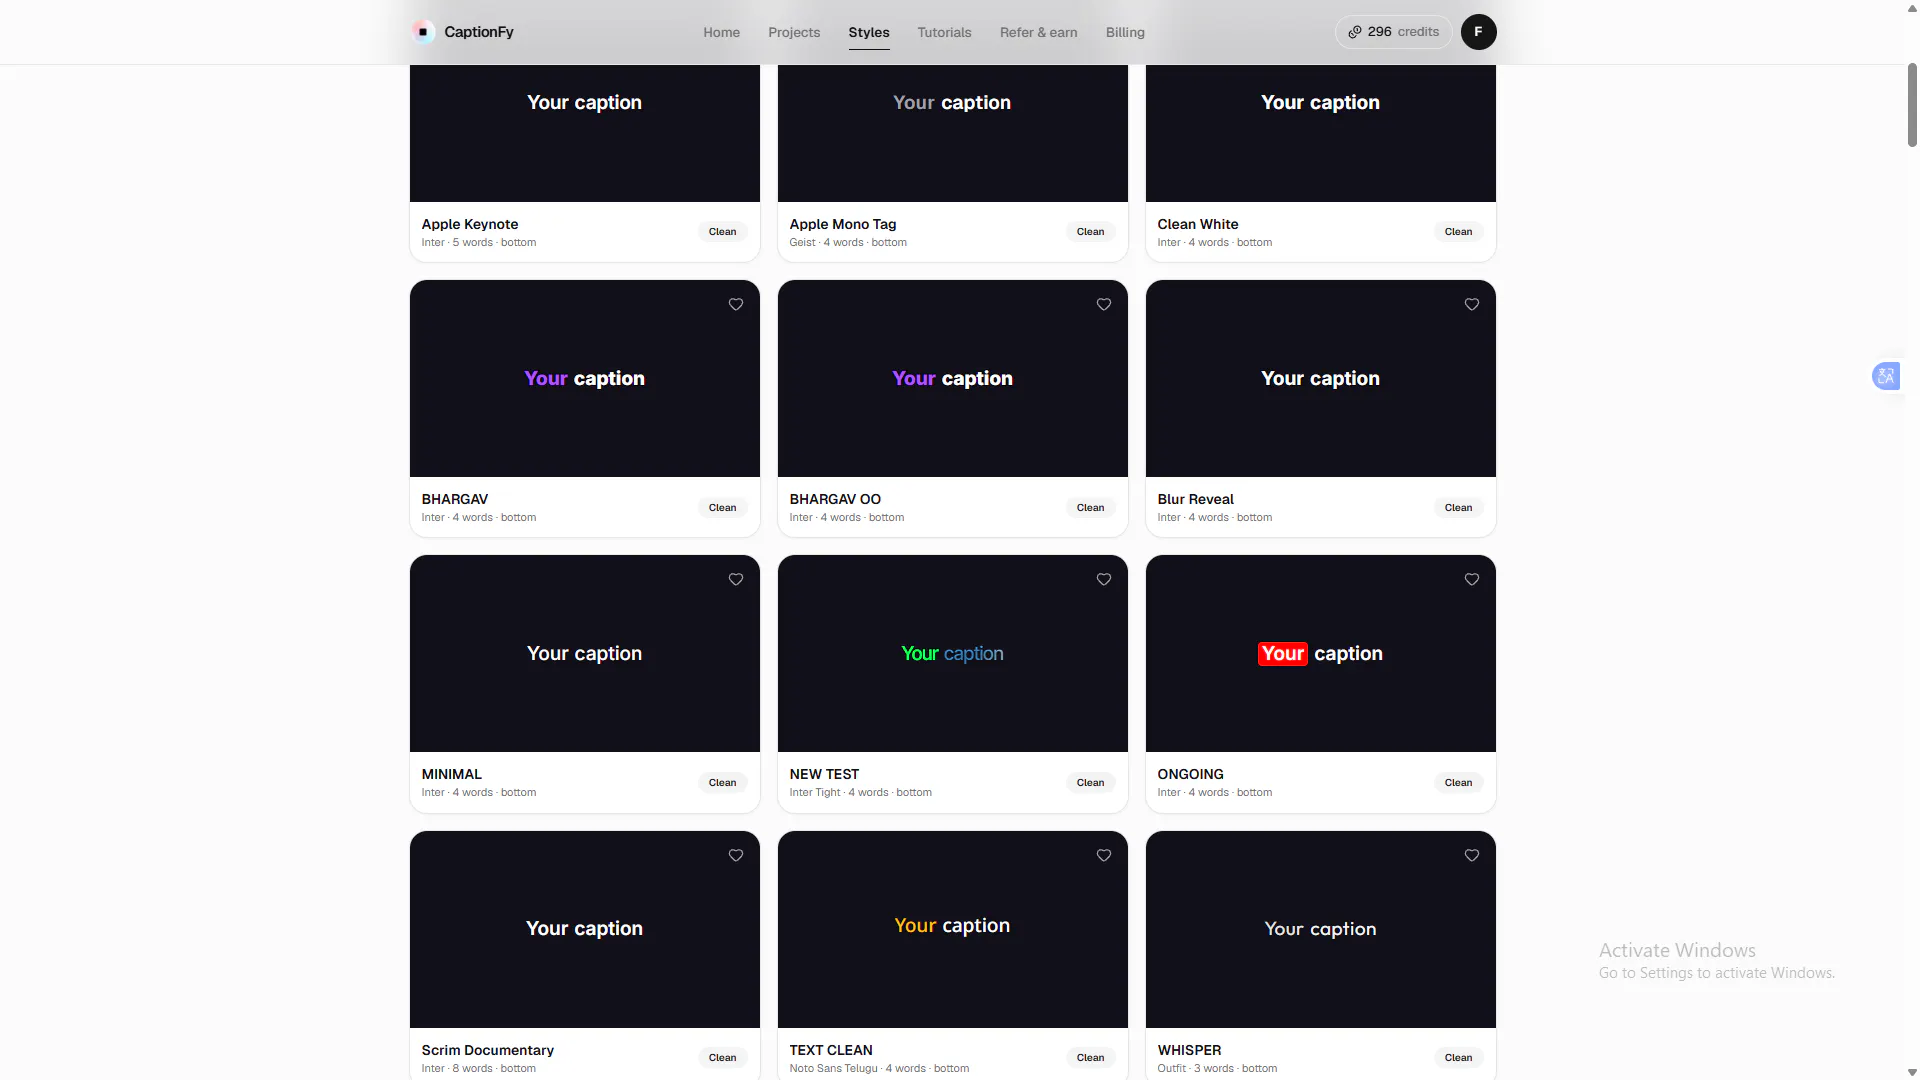Heart the TEXT CLEAN style
1920x1080 pixels.
[x=1104, y=855]
